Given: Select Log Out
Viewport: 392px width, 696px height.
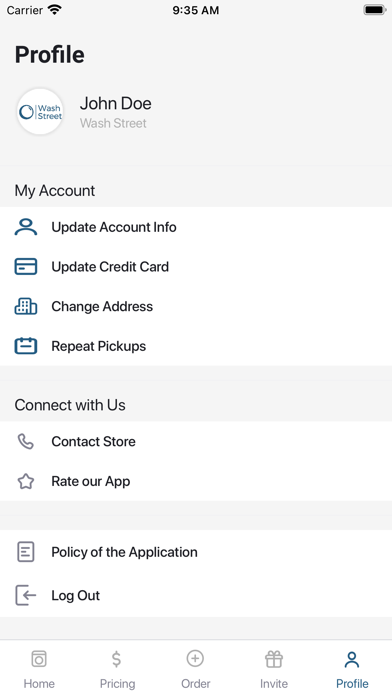Looking at the screenshot, I should point(196,595).
